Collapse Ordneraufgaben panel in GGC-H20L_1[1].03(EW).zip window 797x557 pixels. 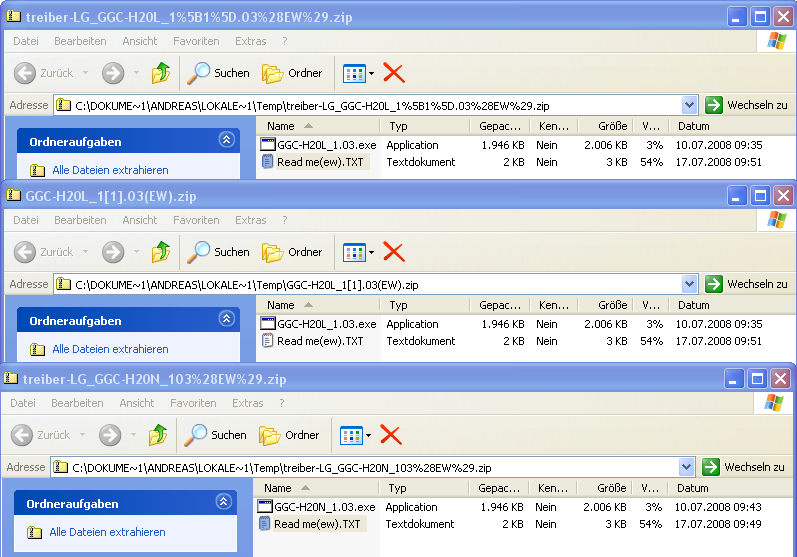(x=226, y=319)
